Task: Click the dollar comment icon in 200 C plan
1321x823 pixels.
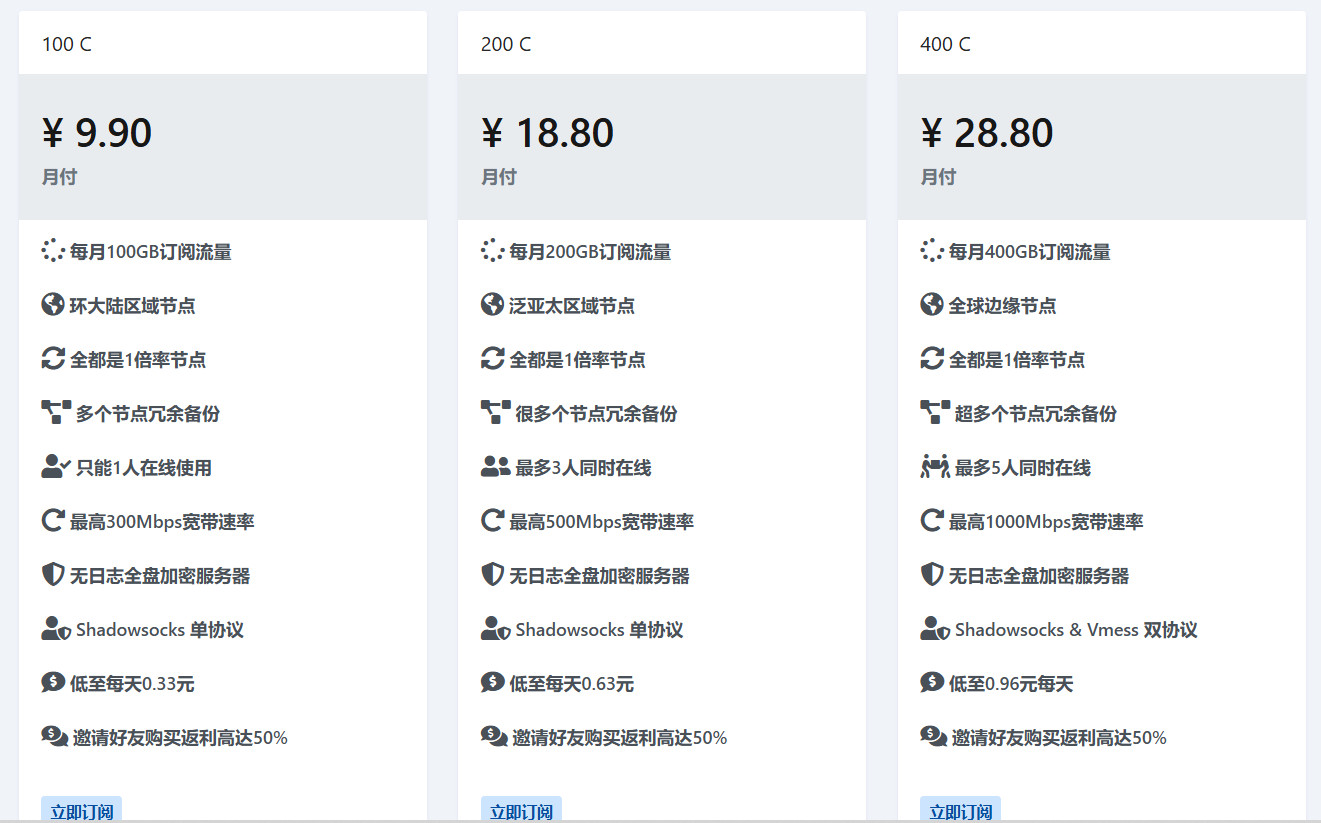Action: (x=492, y=683)
